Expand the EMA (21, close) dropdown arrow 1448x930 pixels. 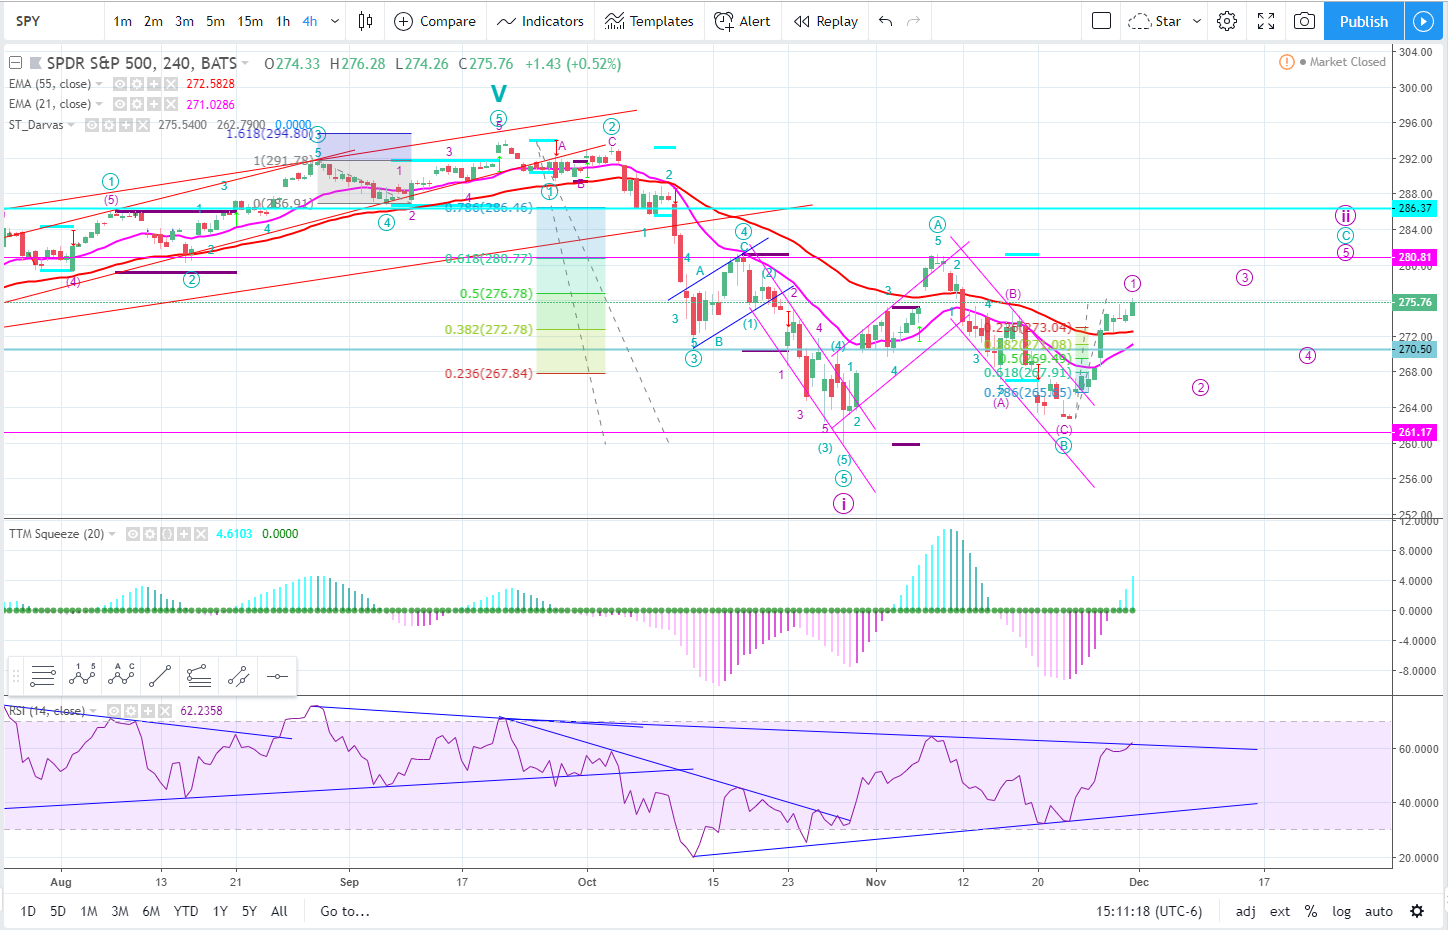[x=99, y=104]
